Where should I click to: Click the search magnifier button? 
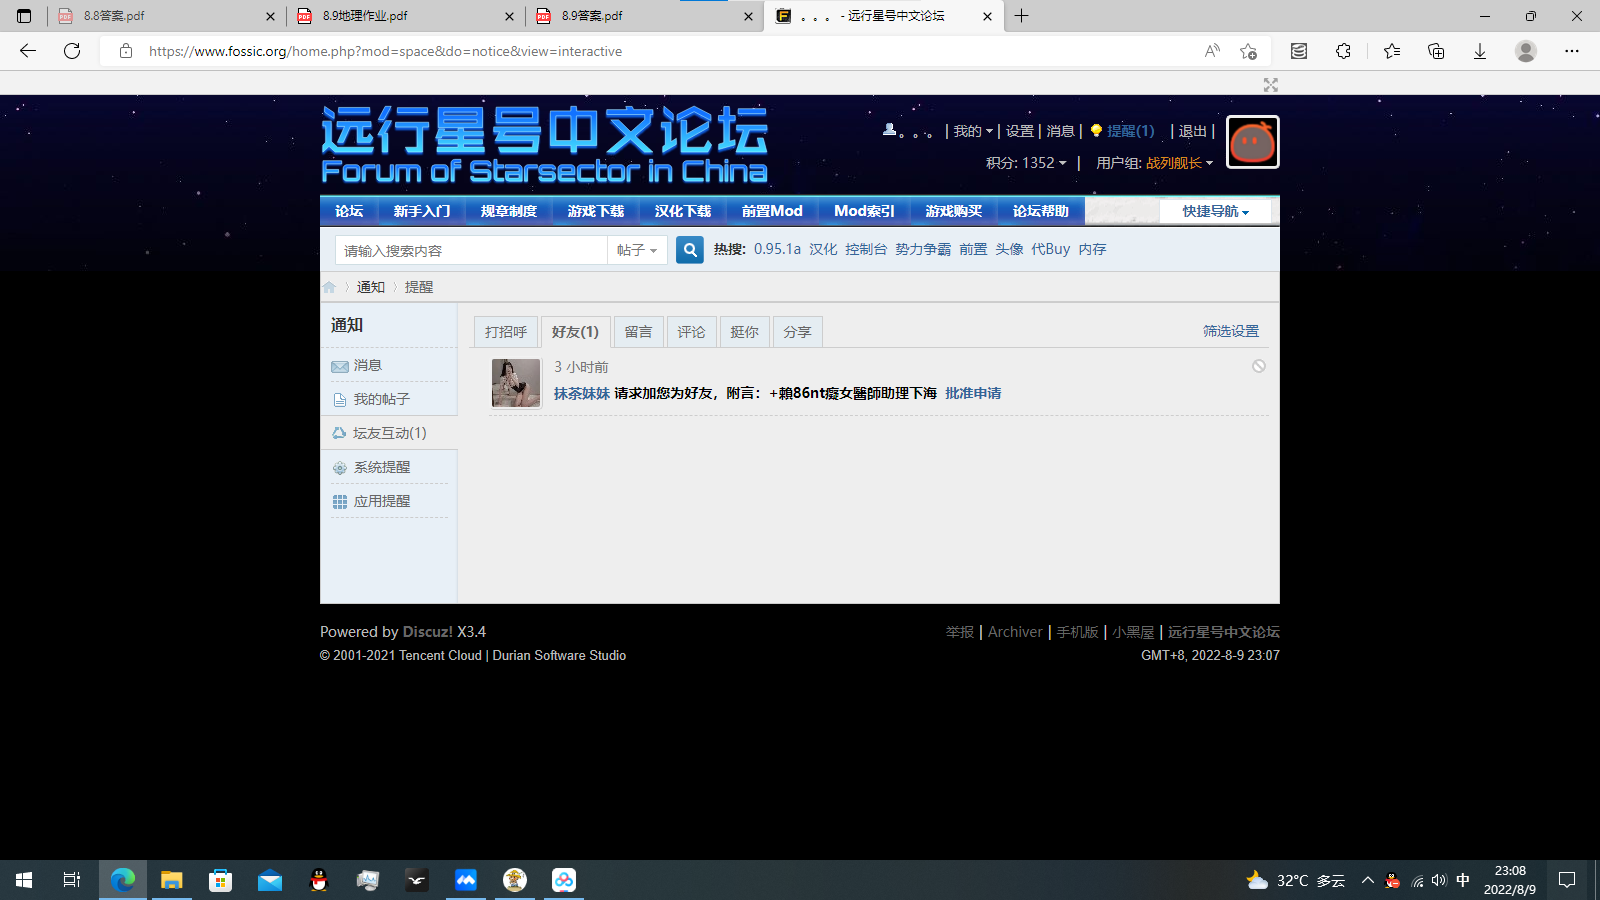689,249
